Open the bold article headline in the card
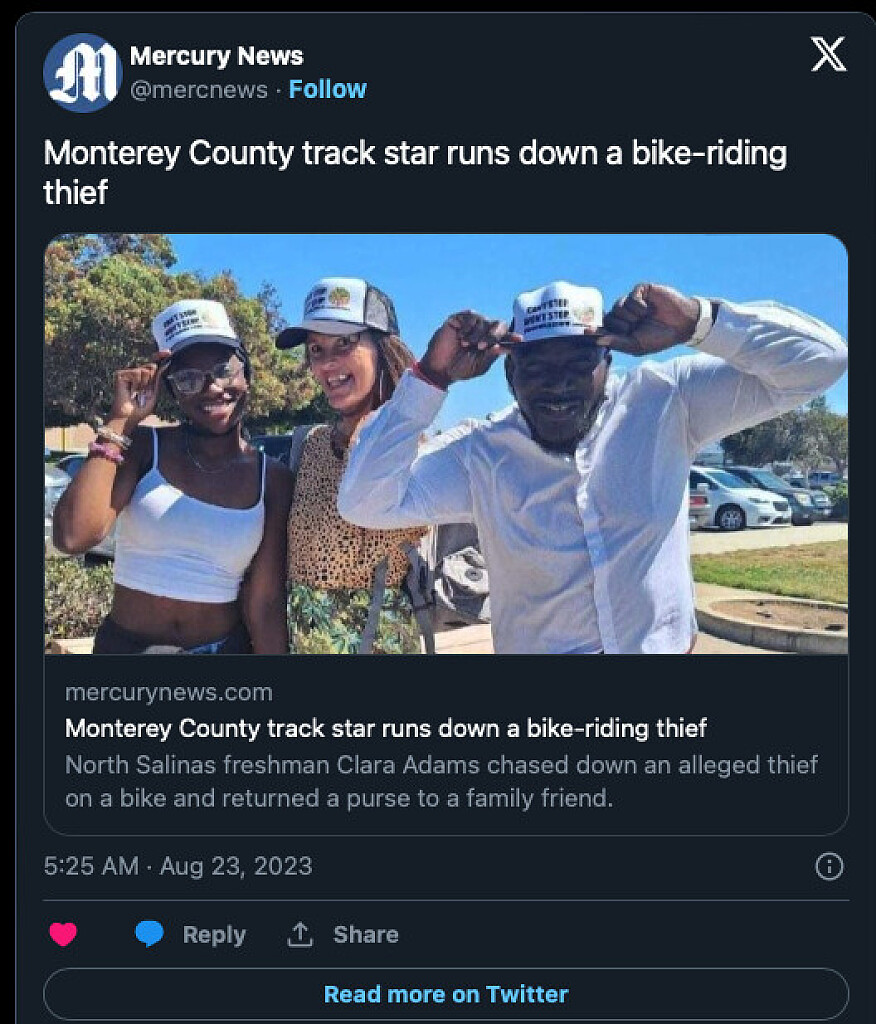This screenshot has height=1024, width=876. tap(386, 727)
